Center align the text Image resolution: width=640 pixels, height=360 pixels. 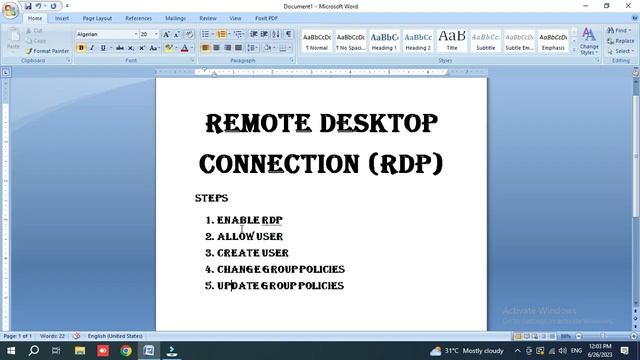216,48
